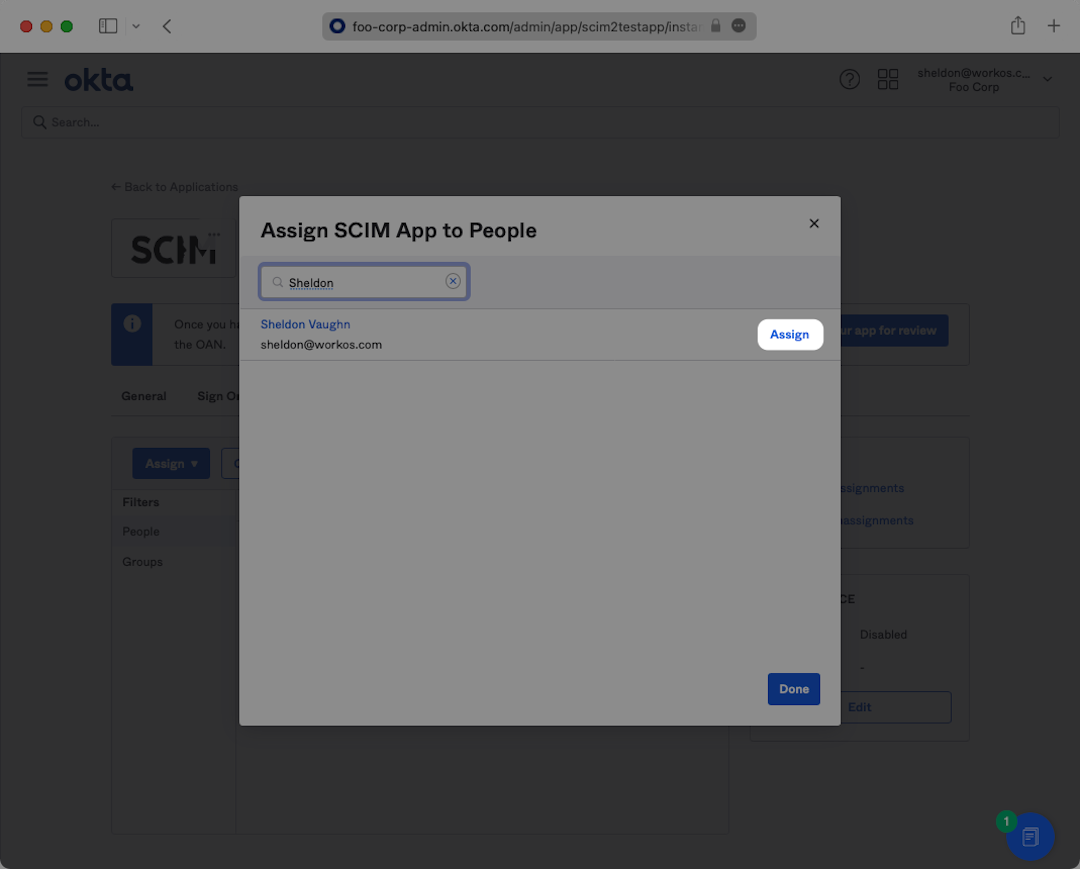Screen dimensions: 1080x869
Task: Expand the sheldon@workos account dropdown
Action: tap(1047, 80)
